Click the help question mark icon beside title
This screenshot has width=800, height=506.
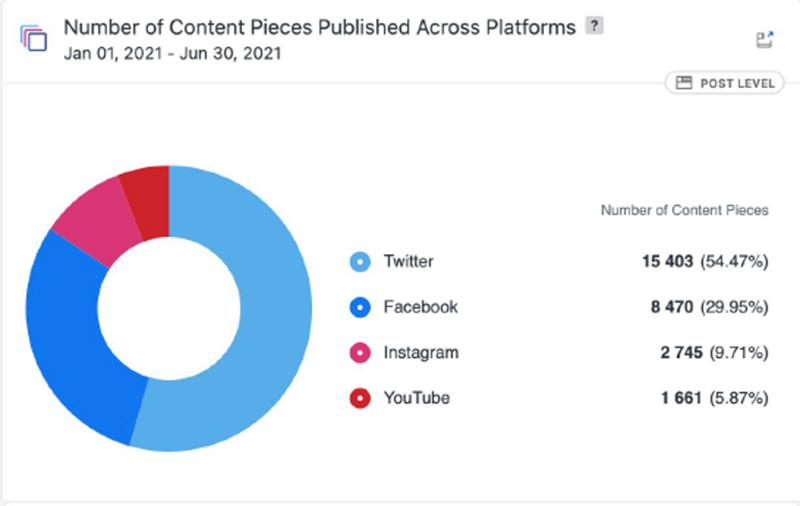(x=594, y=26)
